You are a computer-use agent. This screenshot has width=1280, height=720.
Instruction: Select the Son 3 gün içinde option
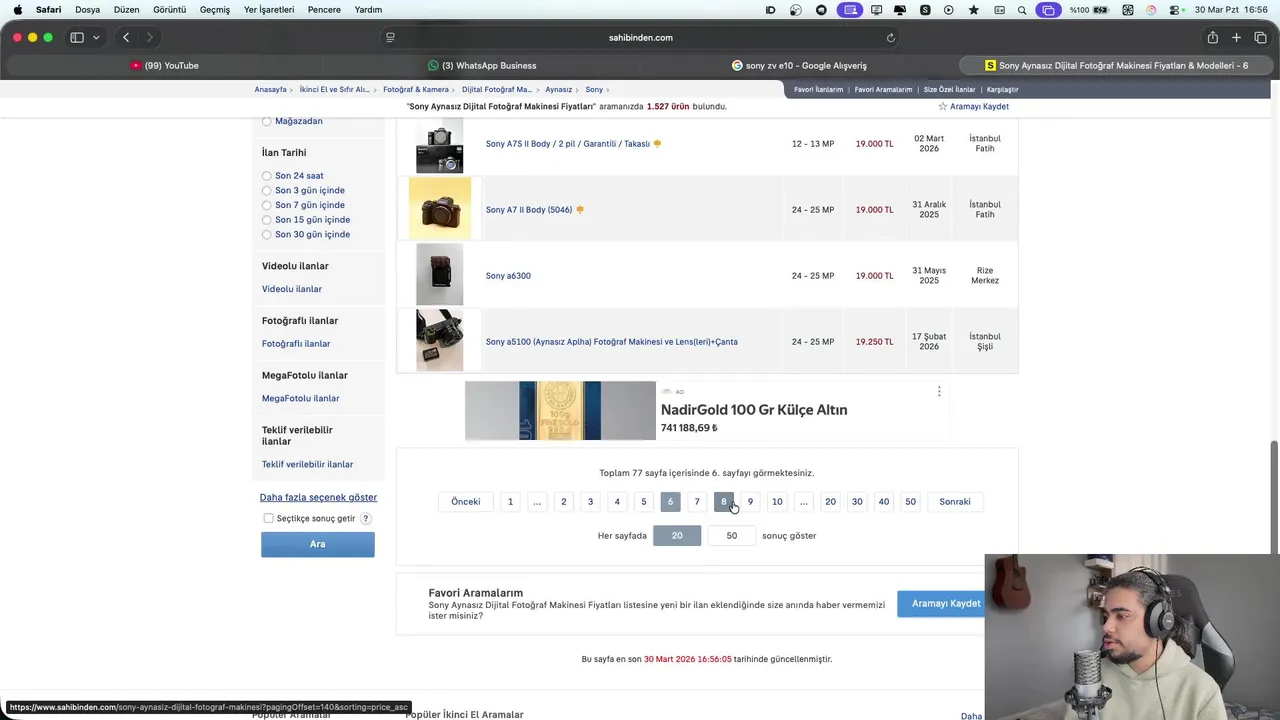[x=267, y=190]
